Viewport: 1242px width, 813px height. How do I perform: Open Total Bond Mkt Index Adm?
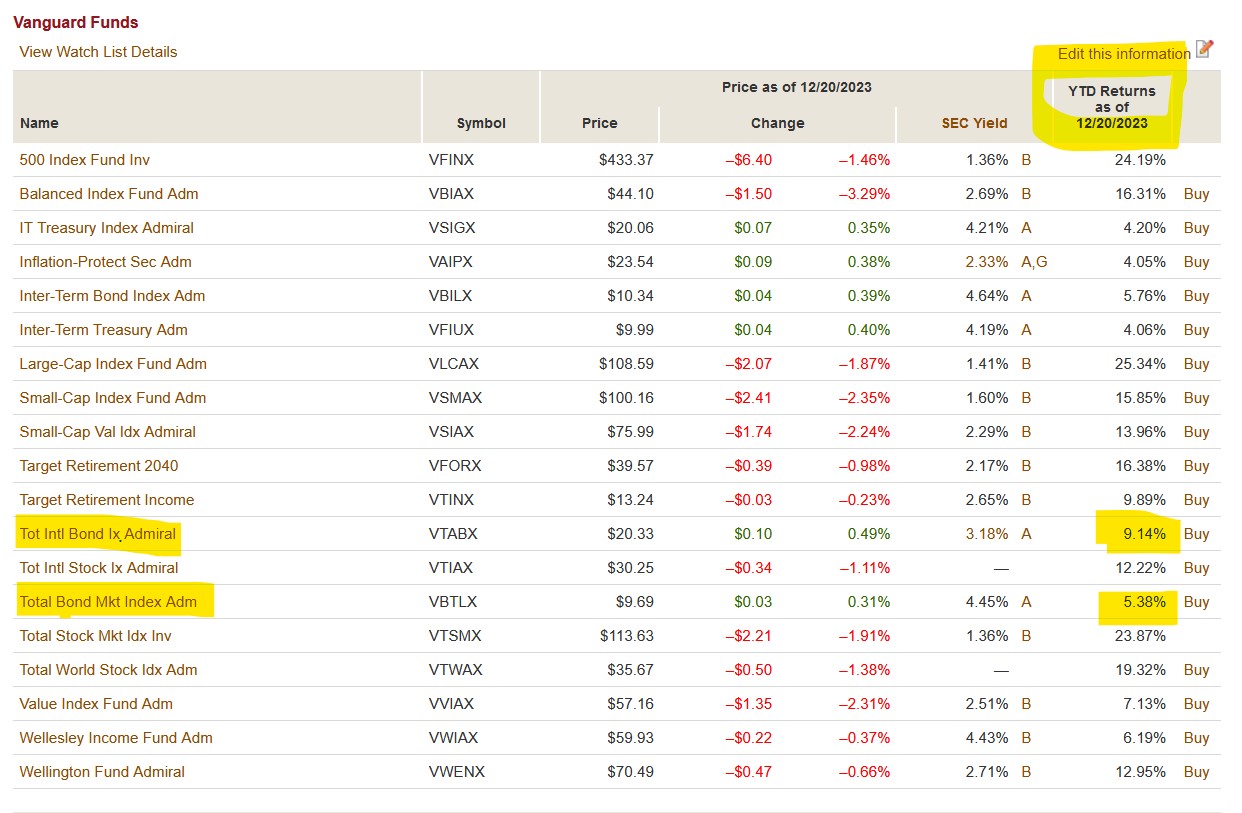coord(108,602)
